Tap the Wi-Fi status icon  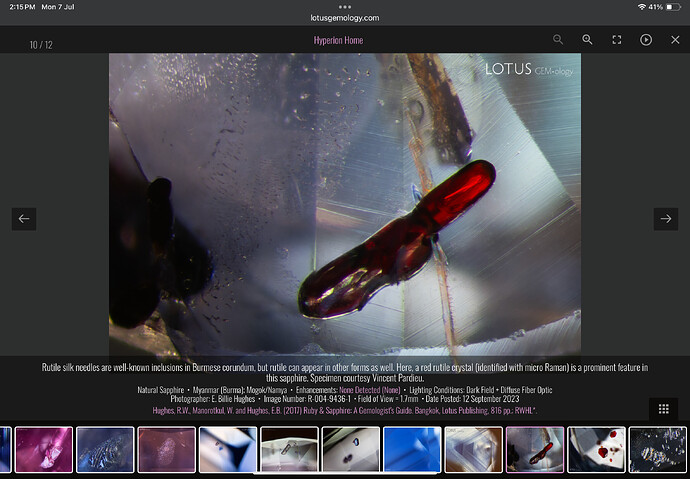(x=642, y=7)
